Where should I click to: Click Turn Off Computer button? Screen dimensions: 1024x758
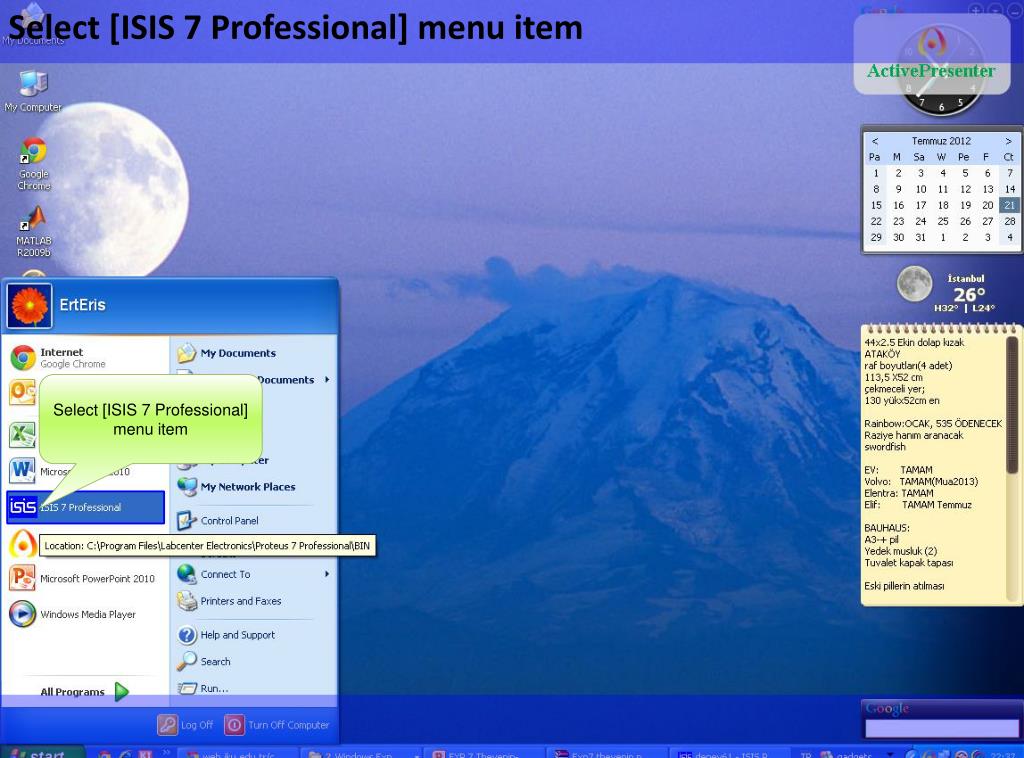277,725
